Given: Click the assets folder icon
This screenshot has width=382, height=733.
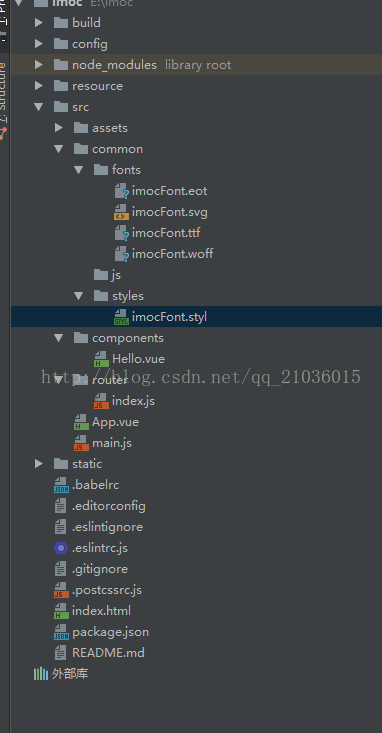Looking at the screenshot, I should (81, 128).
